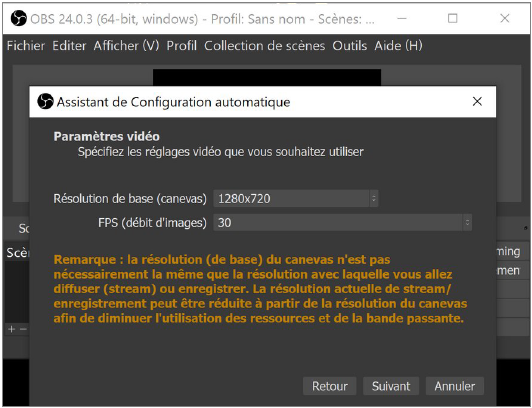Click the Suivant button

[391, 386]
